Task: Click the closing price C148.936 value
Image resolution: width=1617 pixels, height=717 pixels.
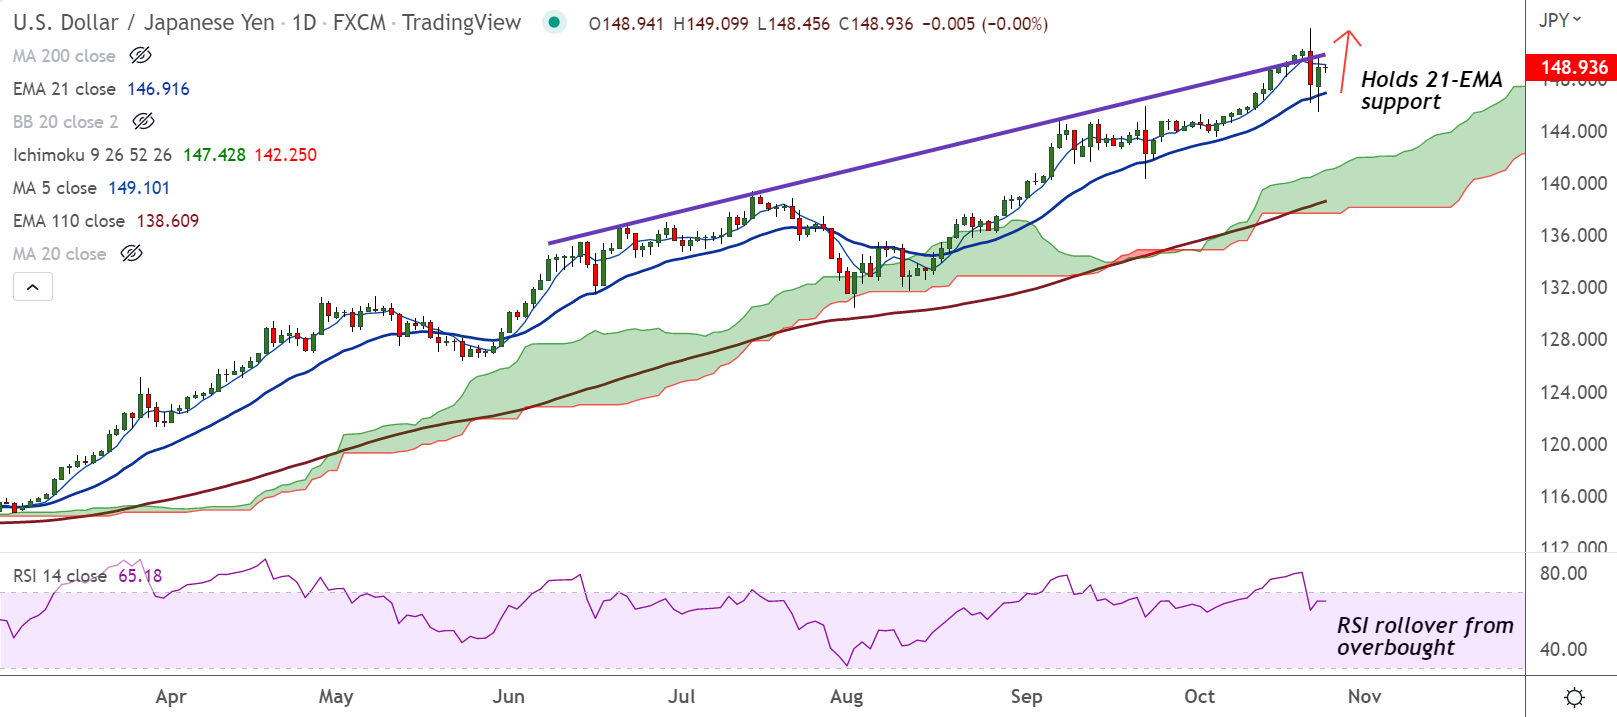Action: click(876, 23)
